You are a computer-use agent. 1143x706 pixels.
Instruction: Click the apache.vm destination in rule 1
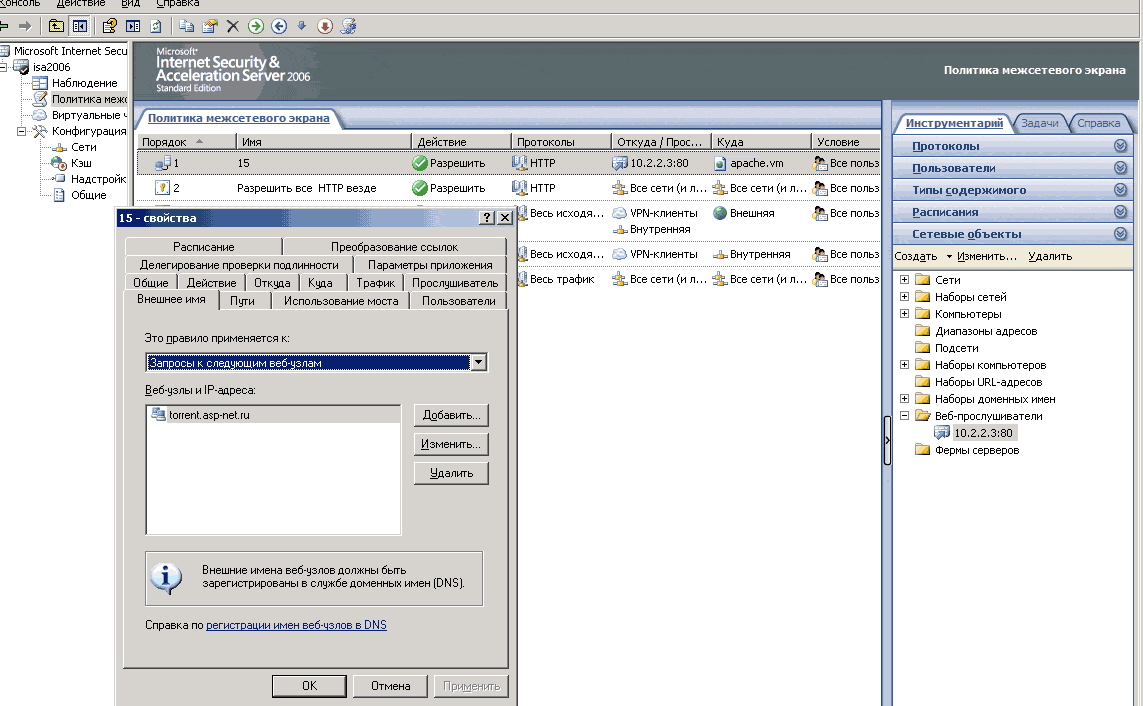(757, 163)
